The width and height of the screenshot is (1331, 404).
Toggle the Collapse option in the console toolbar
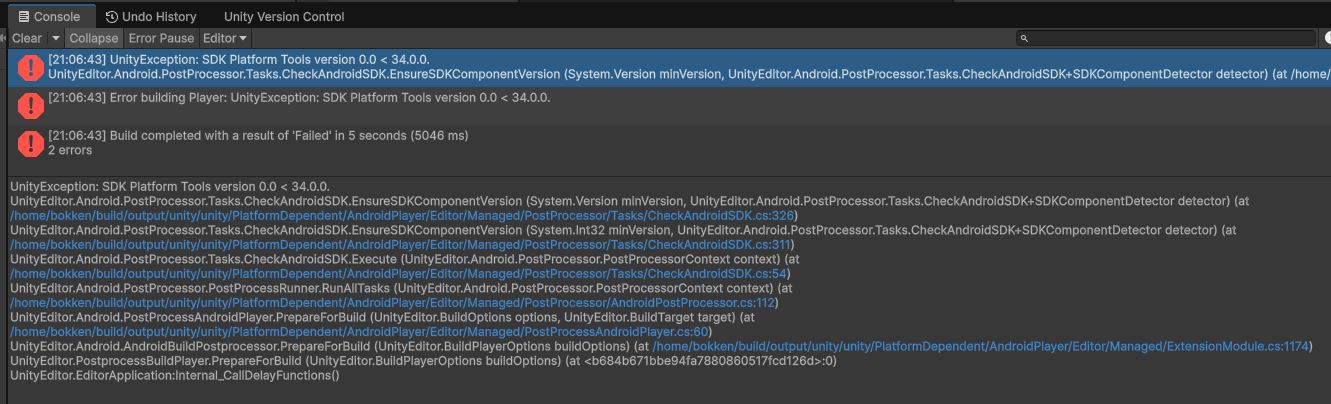(93, 38)
